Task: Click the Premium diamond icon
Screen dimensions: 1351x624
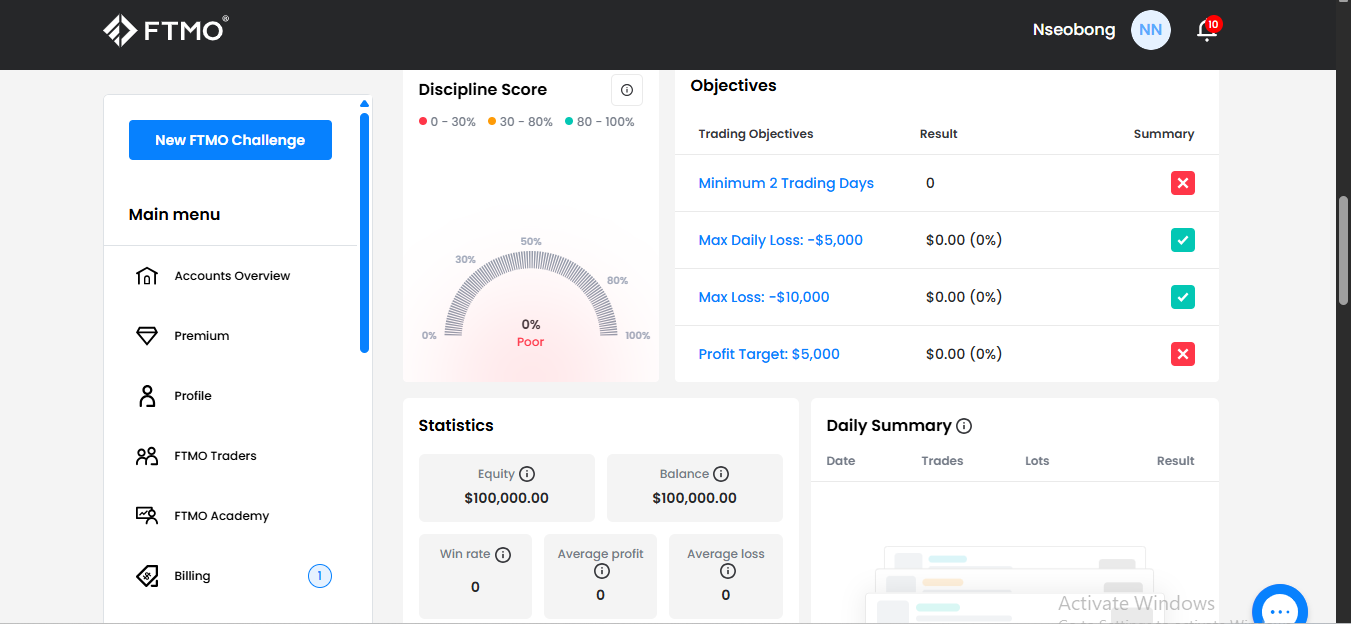Action: [x=147, y=336]
